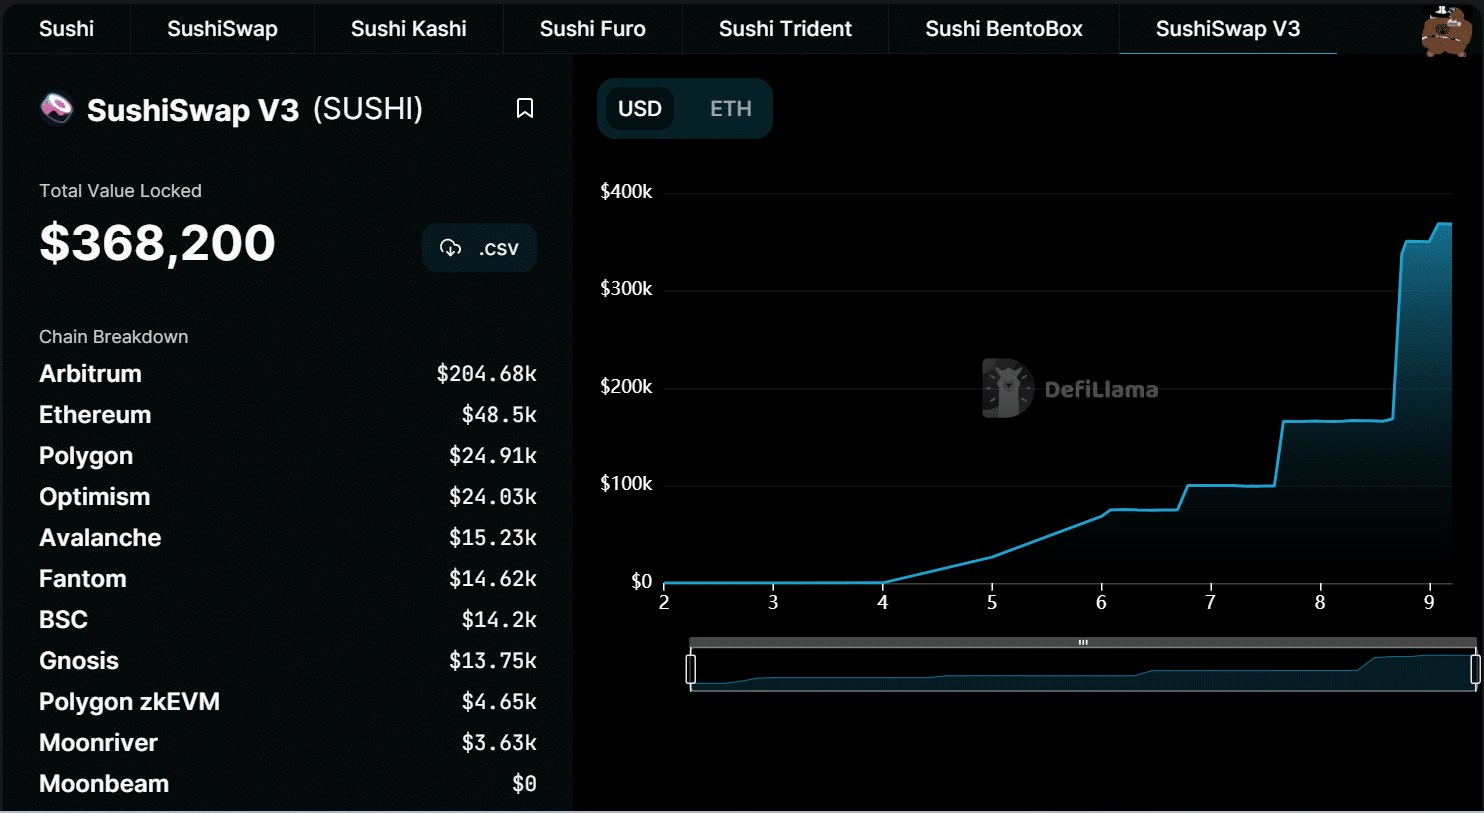Switch chart denomination to USD
This screenshot has height=813, width=1484.
640,109
